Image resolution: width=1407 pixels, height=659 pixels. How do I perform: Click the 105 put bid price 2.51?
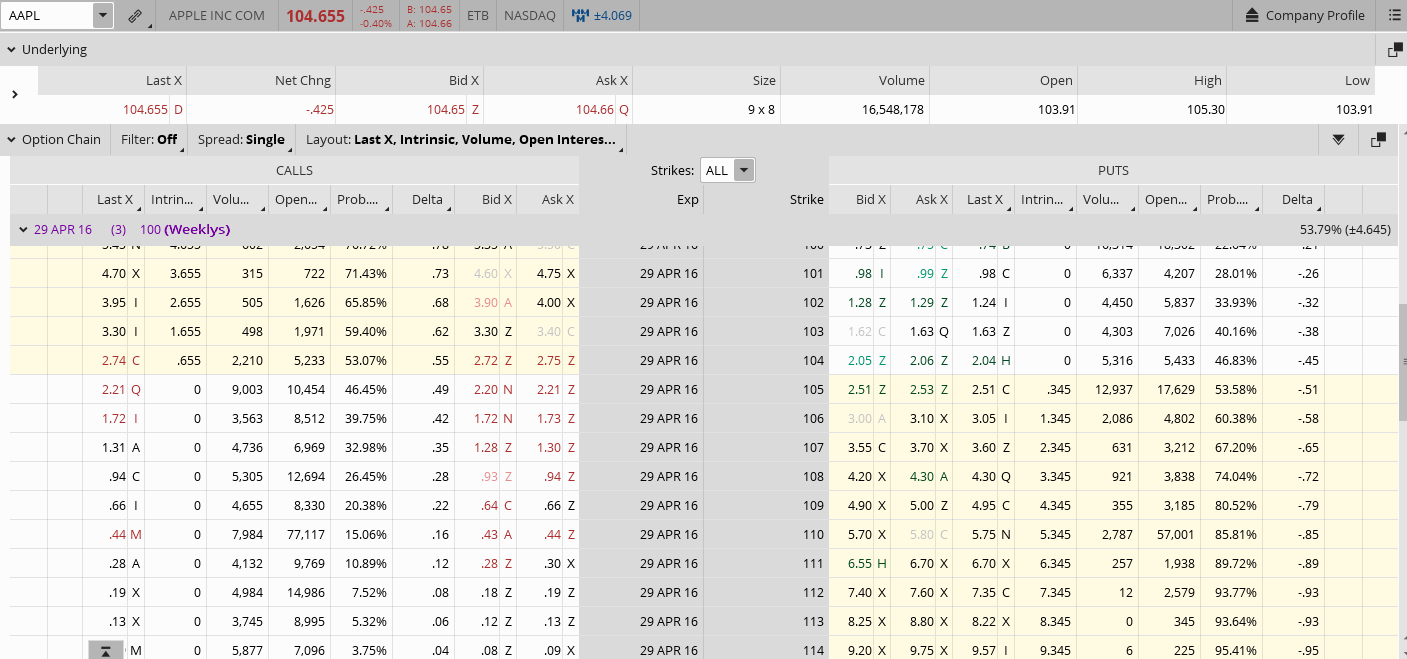(x=858, y=390)
